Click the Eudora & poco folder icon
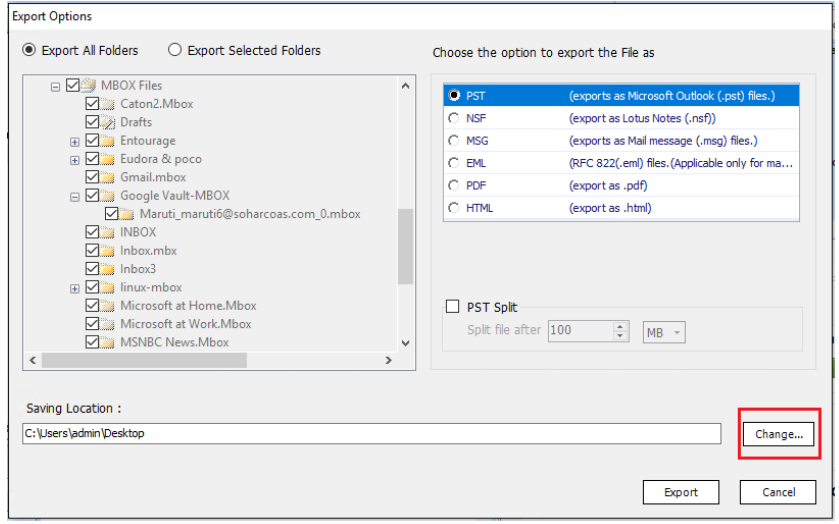This screenshot has height=524, width=839. pos(108,159)
